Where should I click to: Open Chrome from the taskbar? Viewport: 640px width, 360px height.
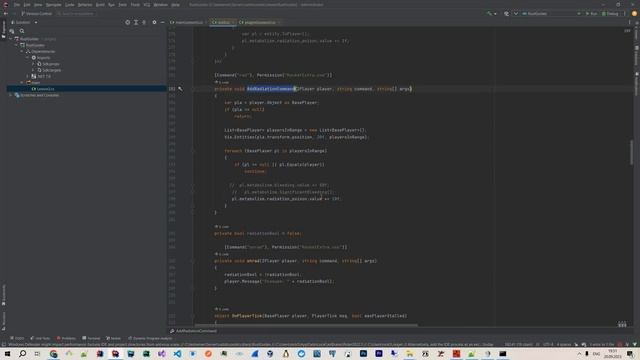pos(53,353)
